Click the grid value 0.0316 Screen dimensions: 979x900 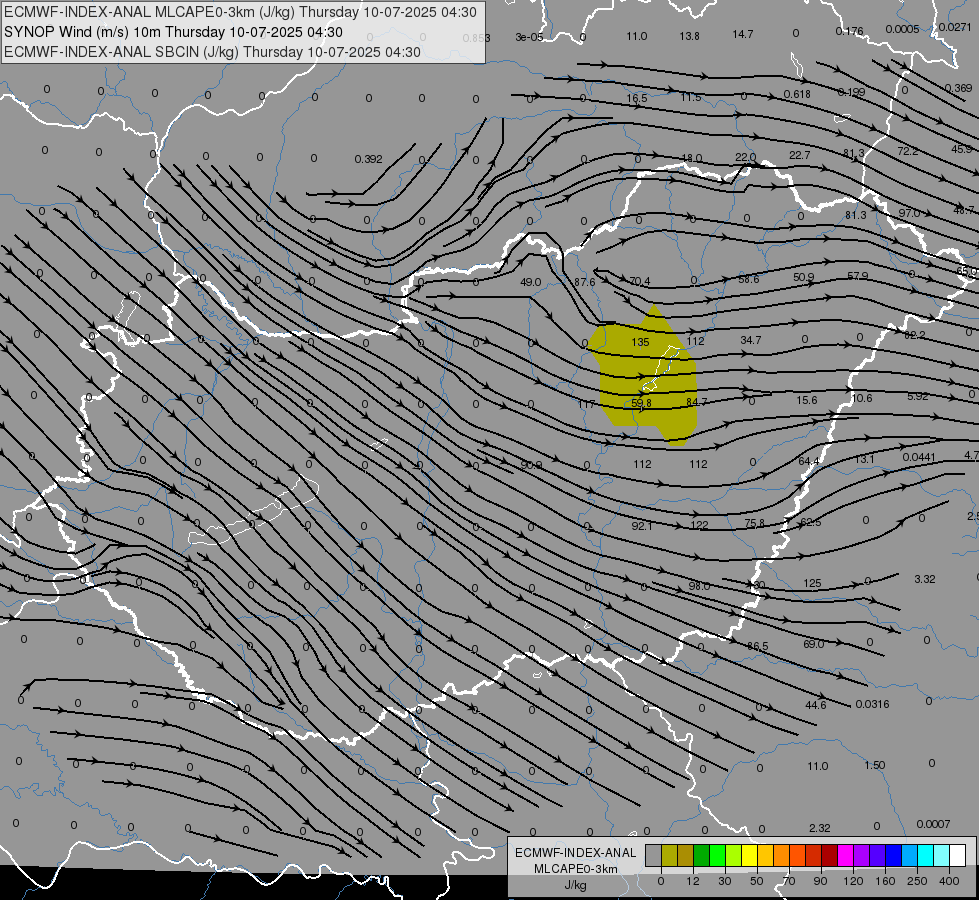click(872, 704)
